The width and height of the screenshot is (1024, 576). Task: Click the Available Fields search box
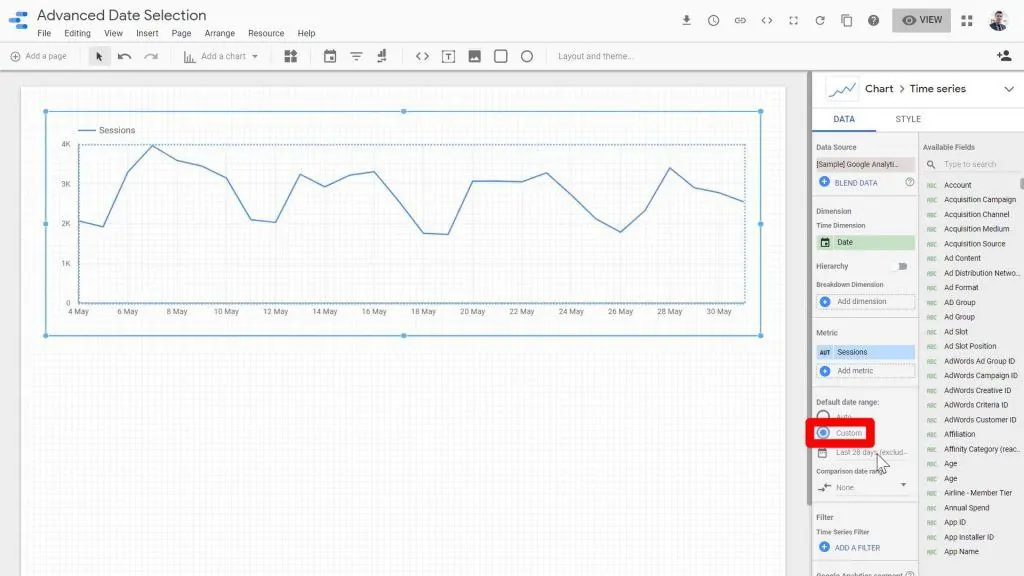coord(970,164)
